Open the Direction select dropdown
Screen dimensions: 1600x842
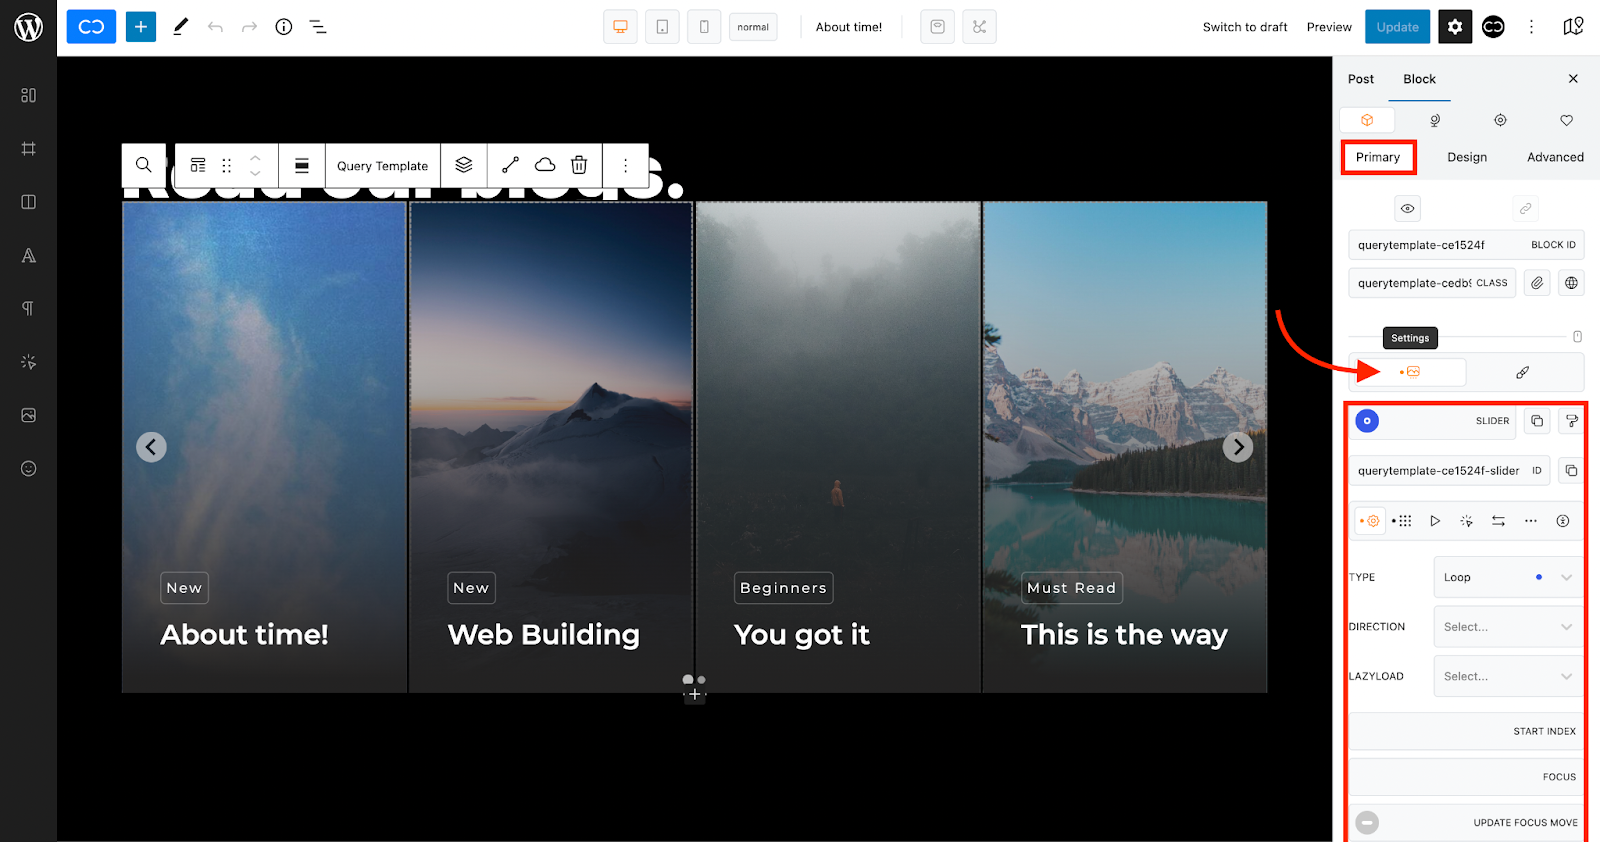[1508, 627]
